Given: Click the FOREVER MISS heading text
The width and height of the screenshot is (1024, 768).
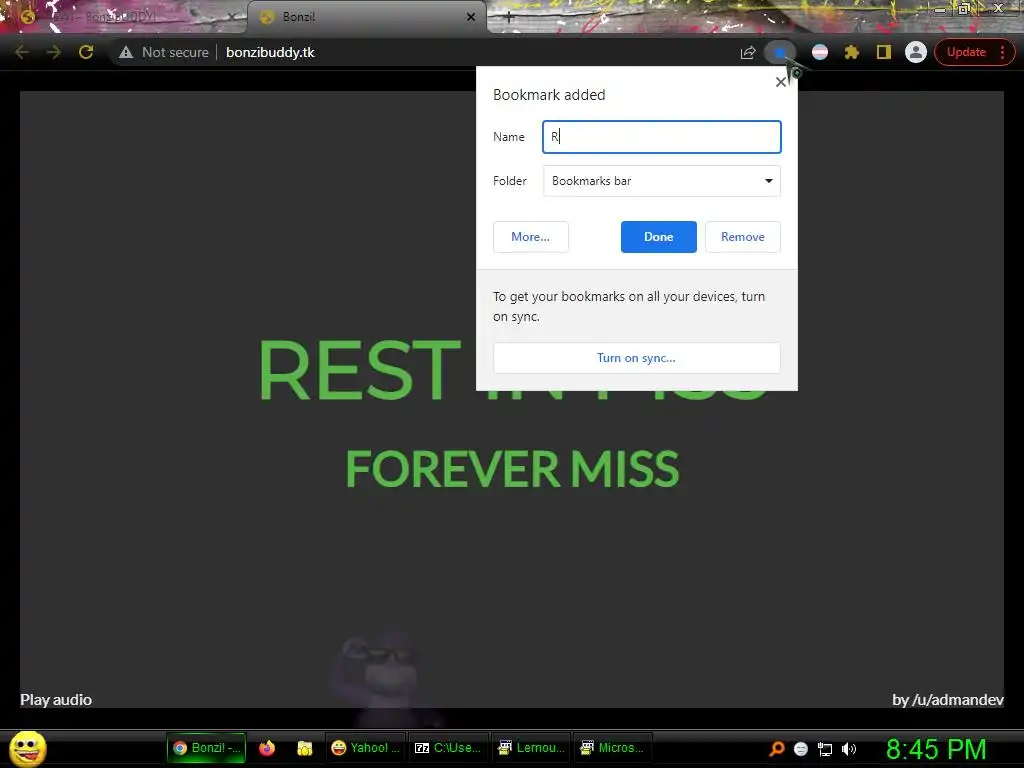Looking at the screenshot, I should click(512, 469).
